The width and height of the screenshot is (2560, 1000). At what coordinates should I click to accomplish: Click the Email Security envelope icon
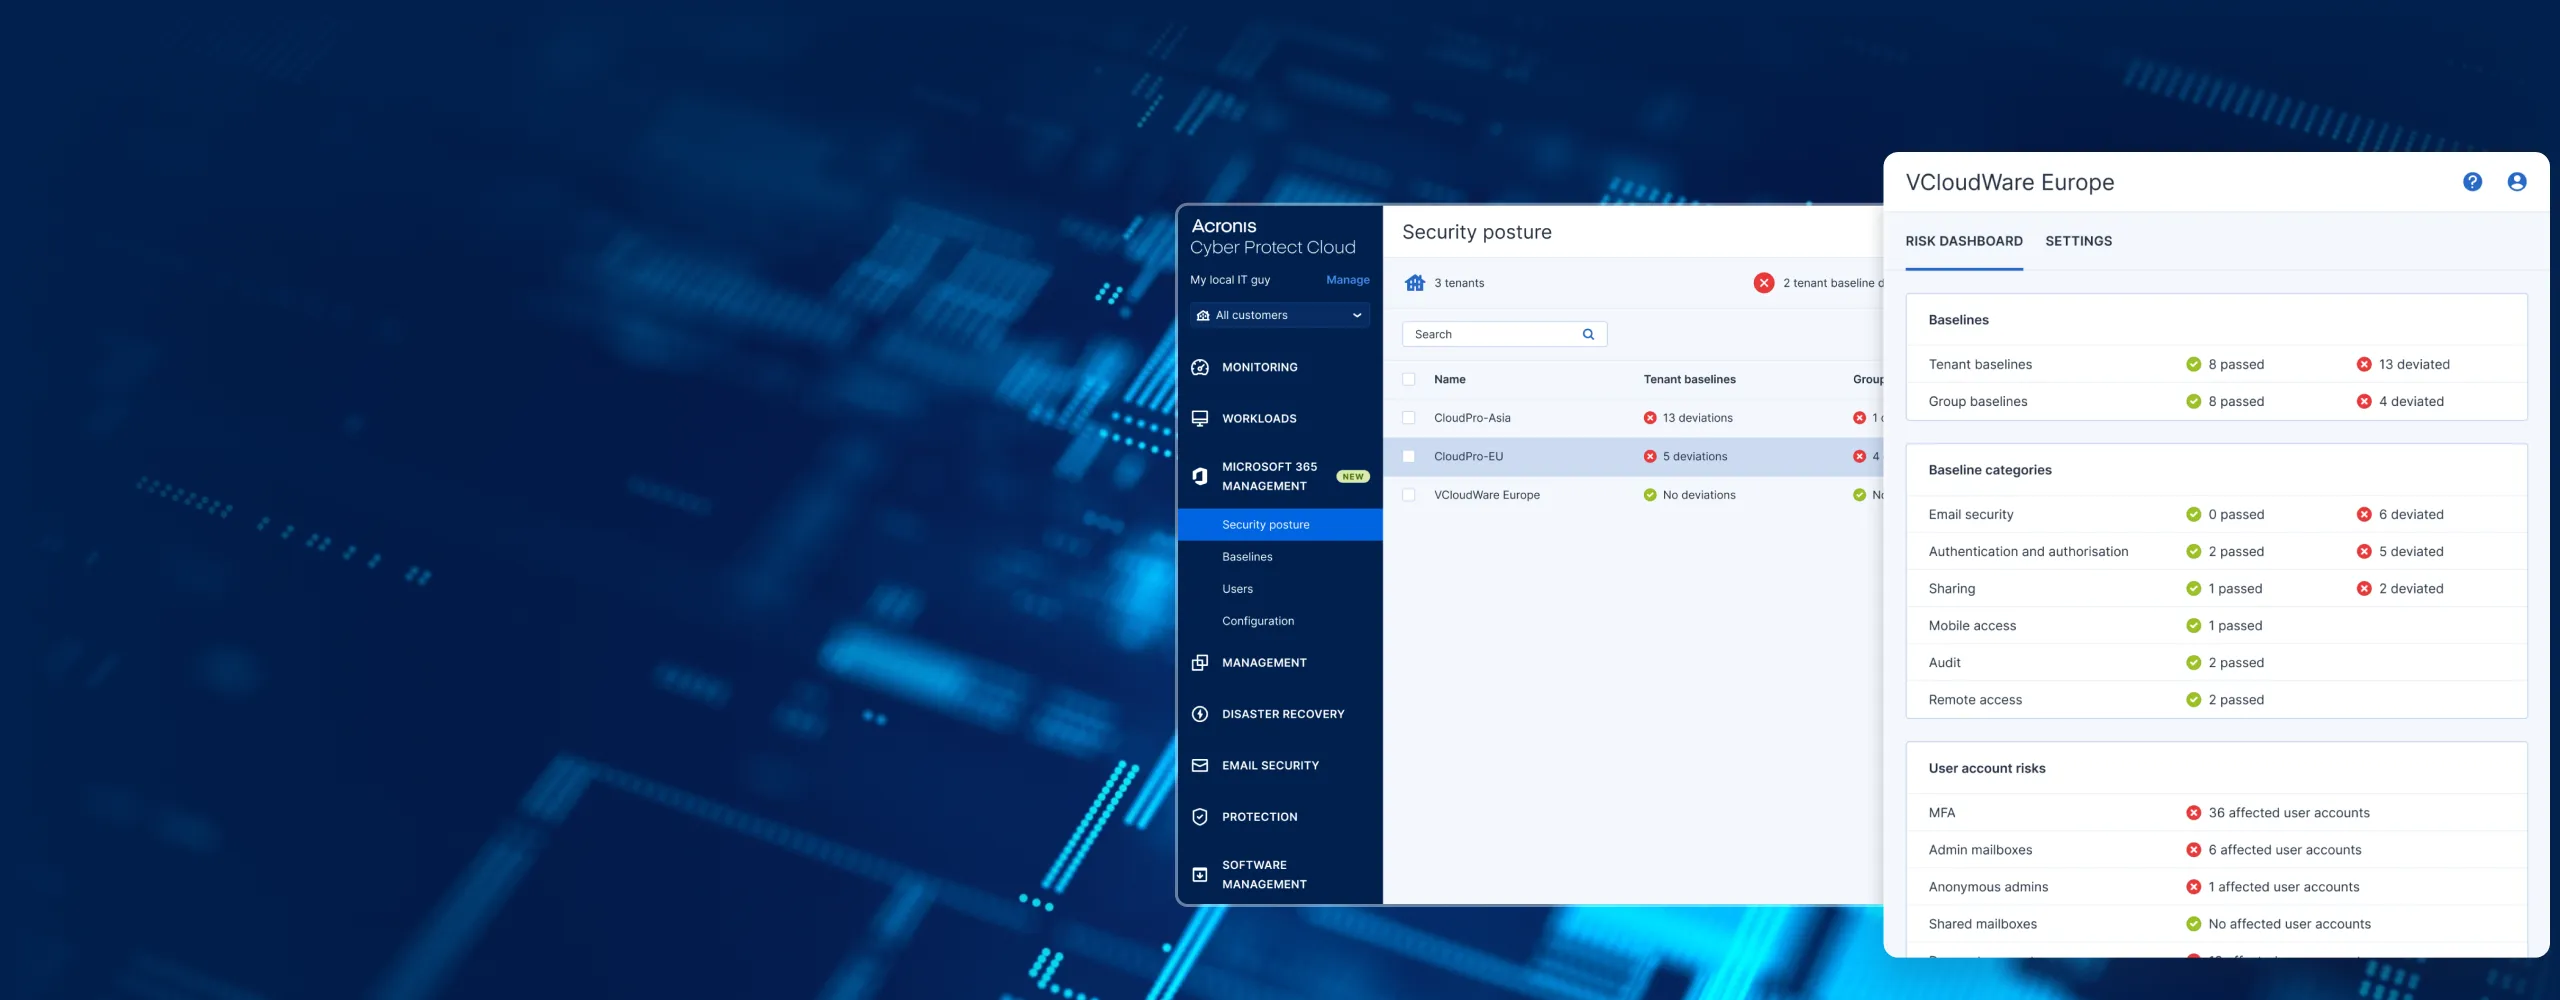pos(1200,766)
